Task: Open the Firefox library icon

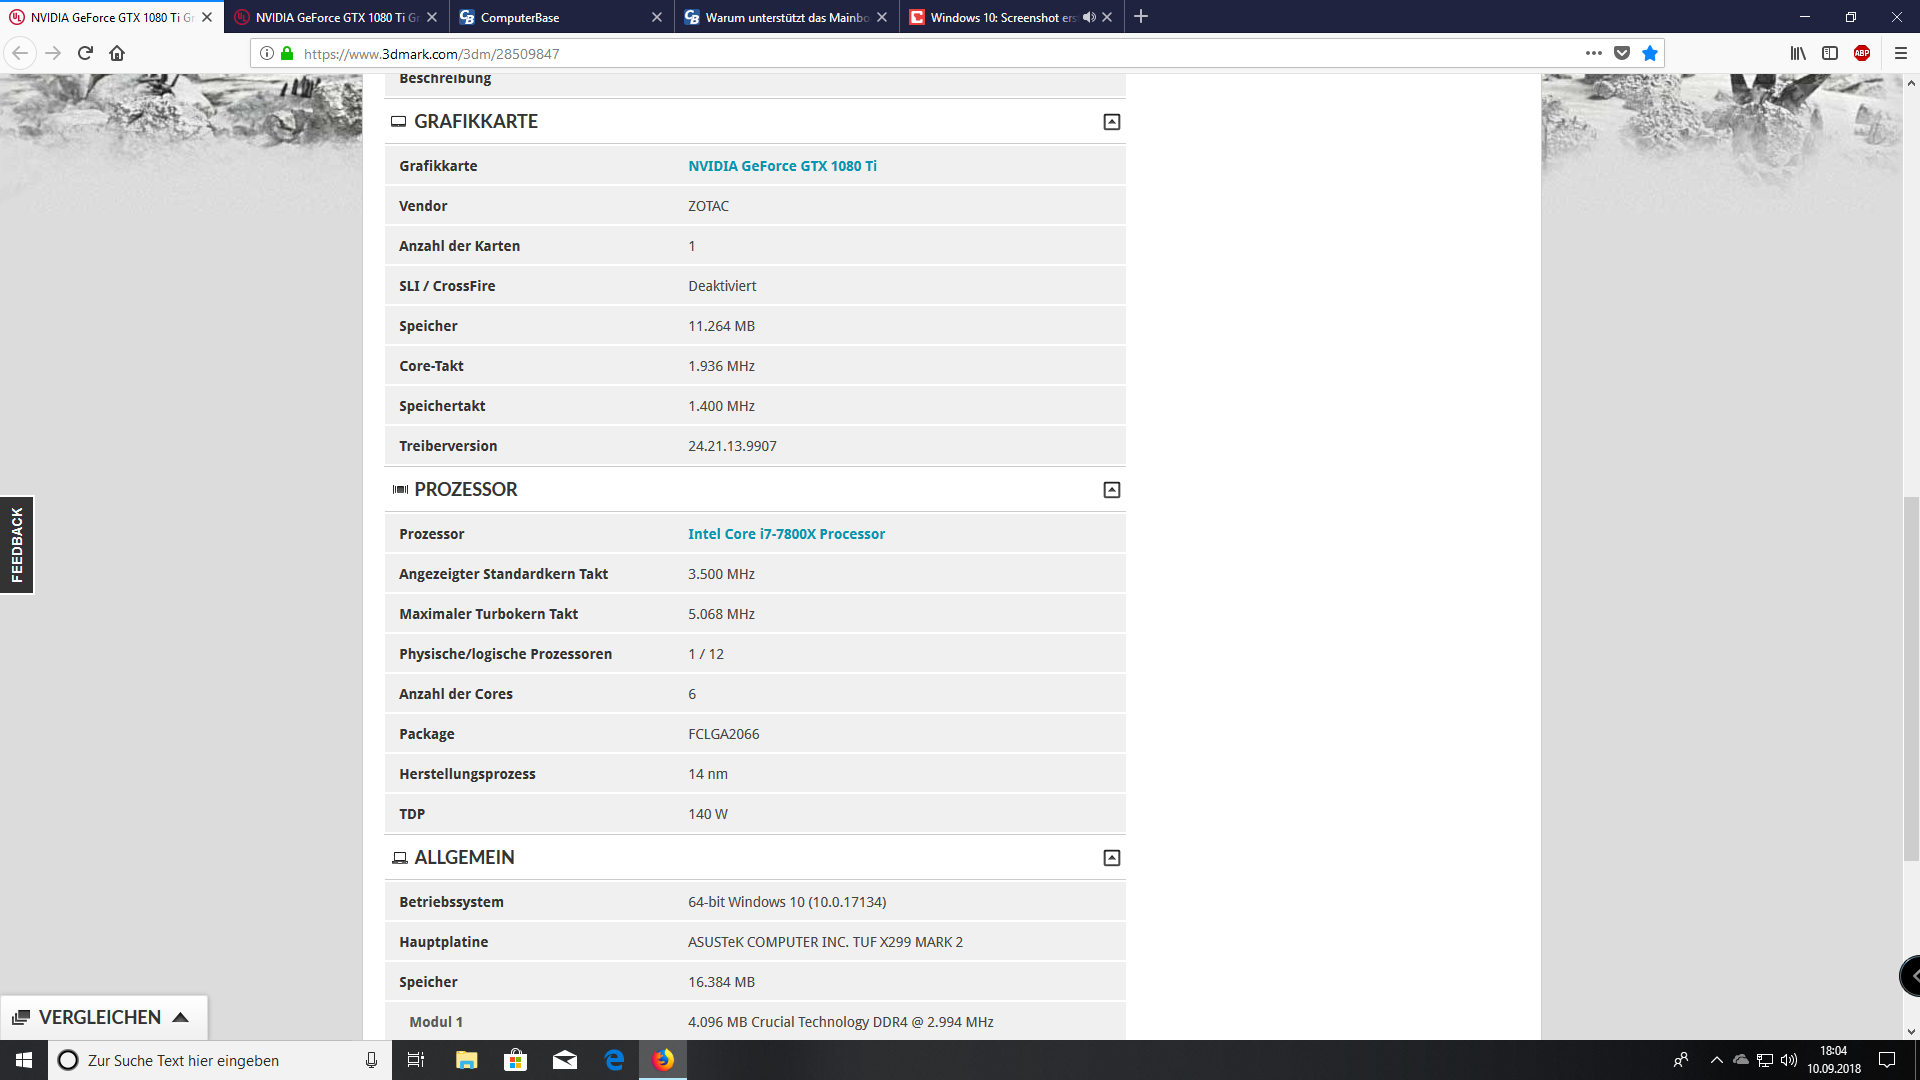Action: click(x=1798, y=53)
